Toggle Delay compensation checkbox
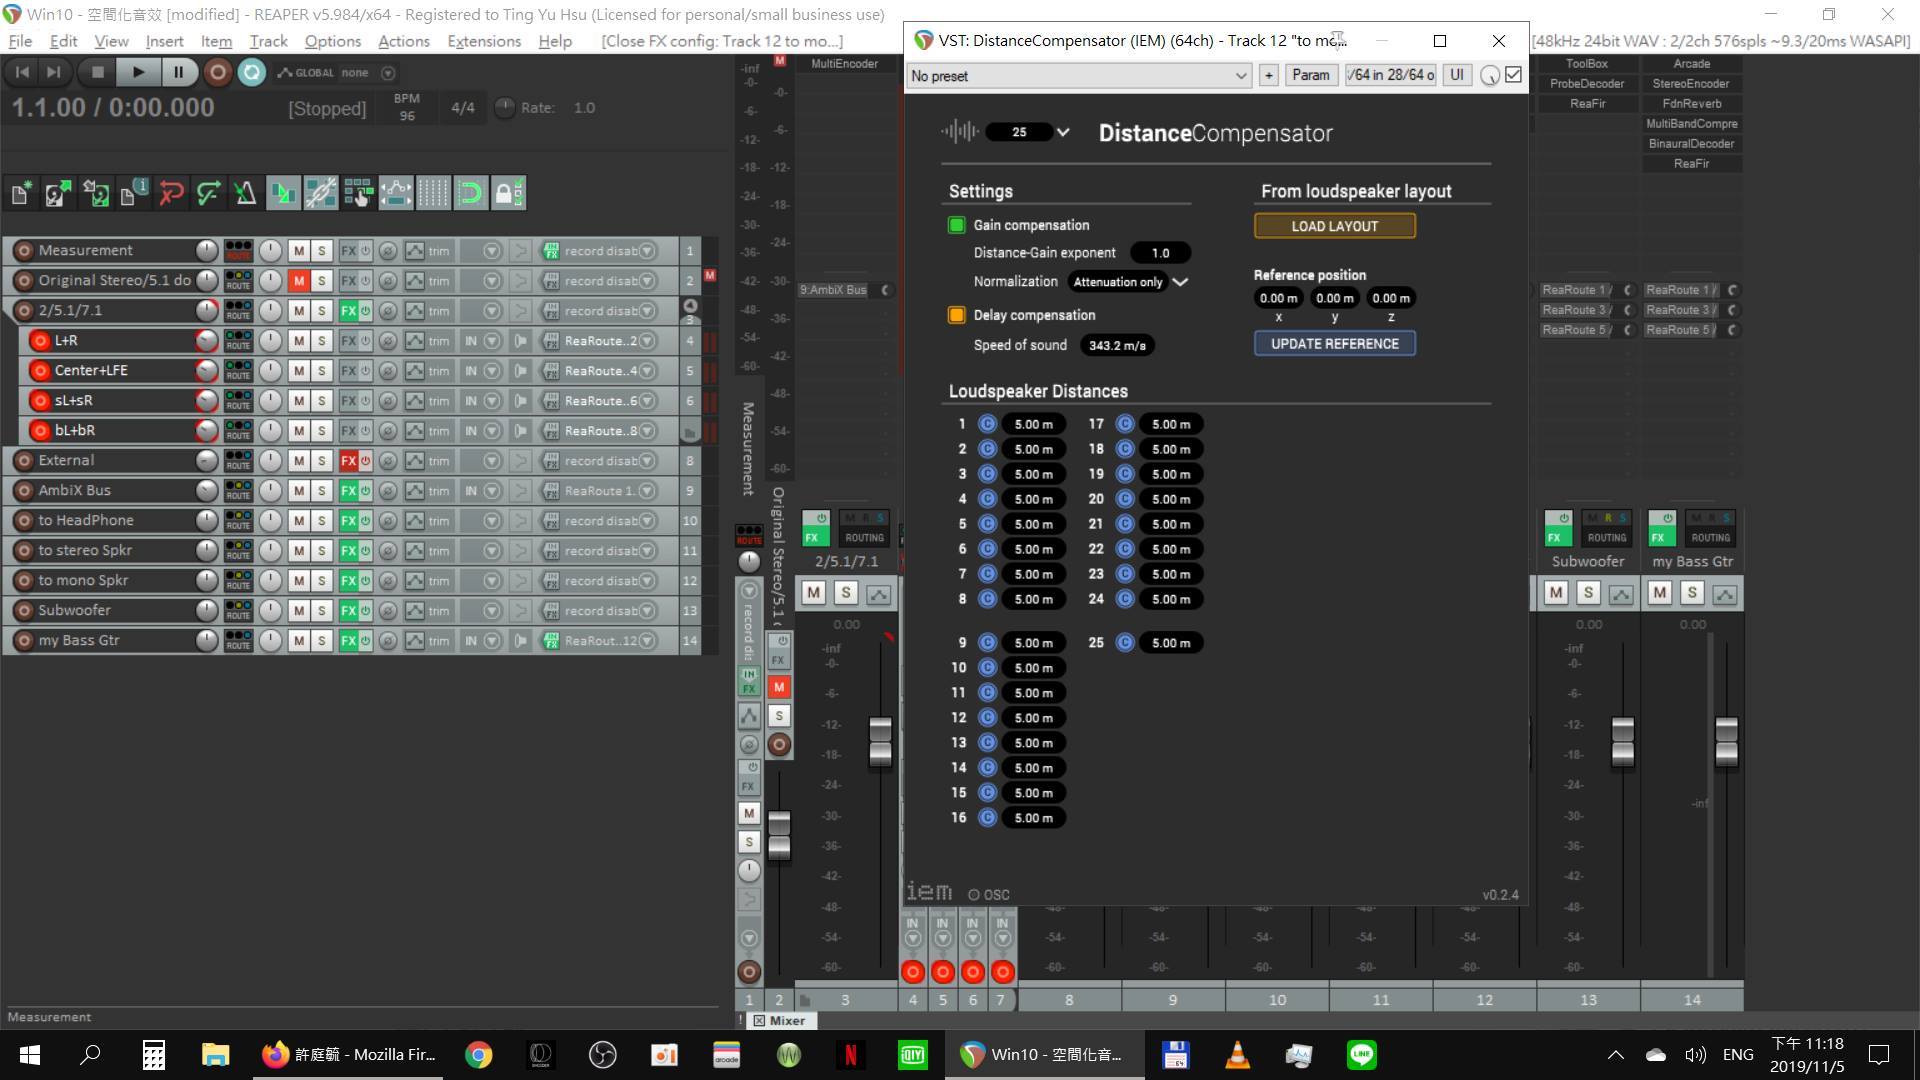Image resolution: width=1920 pixels, height=1080 pixels. (x=956, y=315)
